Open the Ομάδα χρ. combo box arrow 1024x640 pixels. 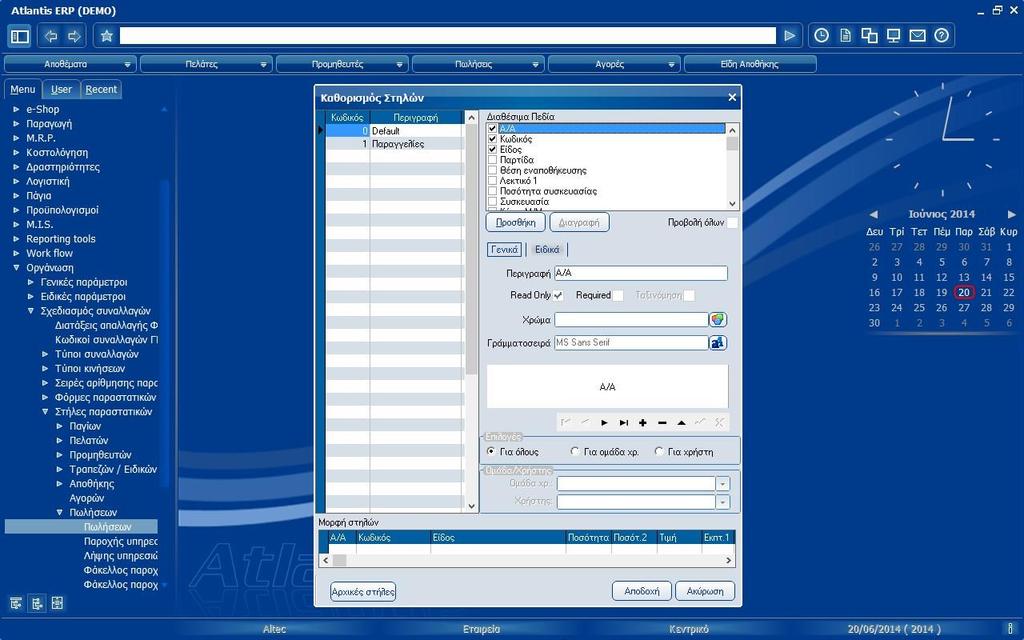(x=722, y=484)
